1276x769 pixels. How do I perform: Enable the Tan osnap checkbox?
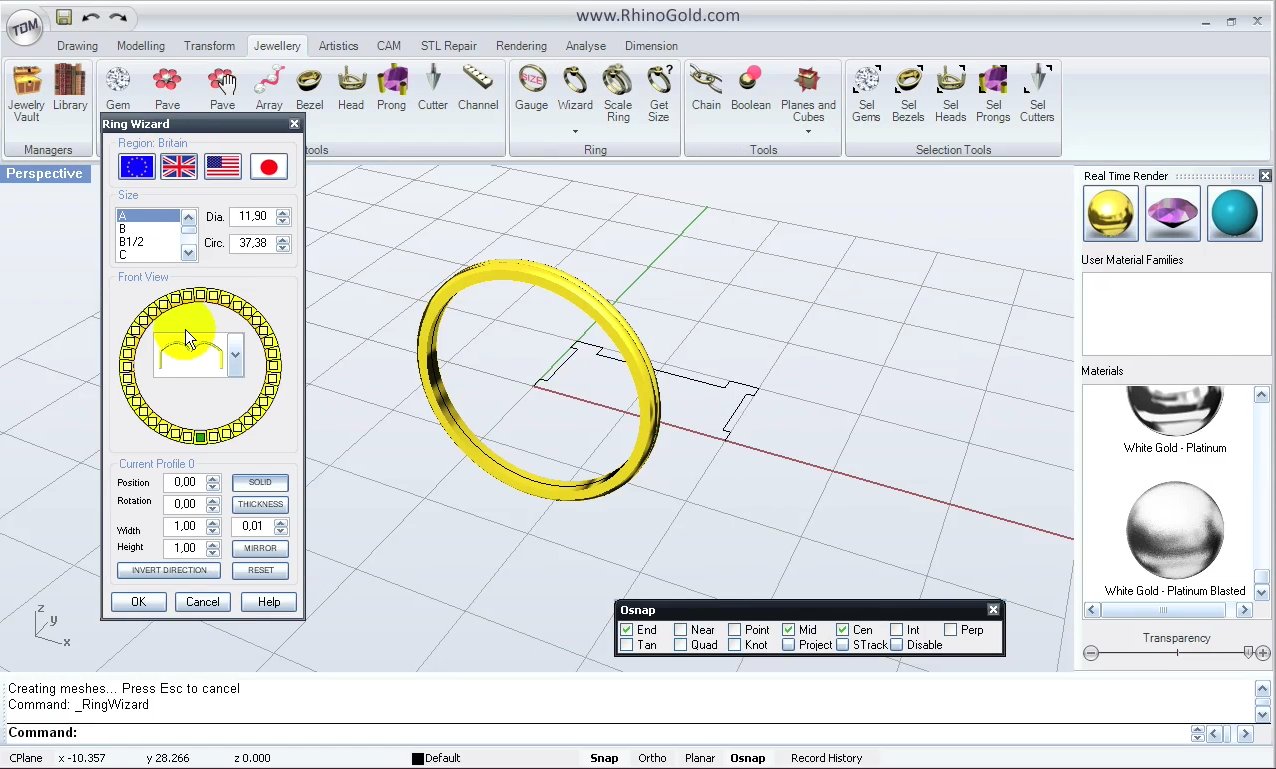pos(627,645)
